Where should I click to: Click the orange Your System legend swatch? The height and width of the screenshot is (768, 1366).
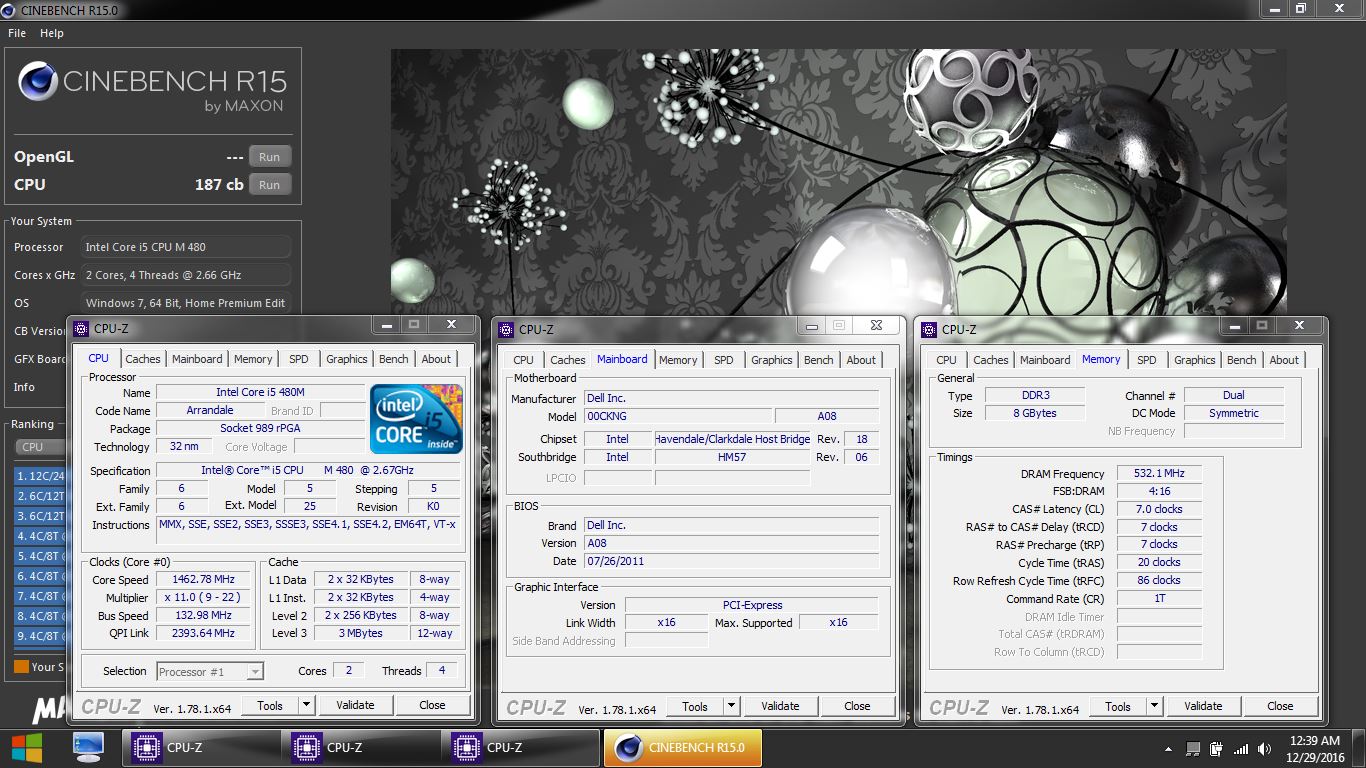21,666
